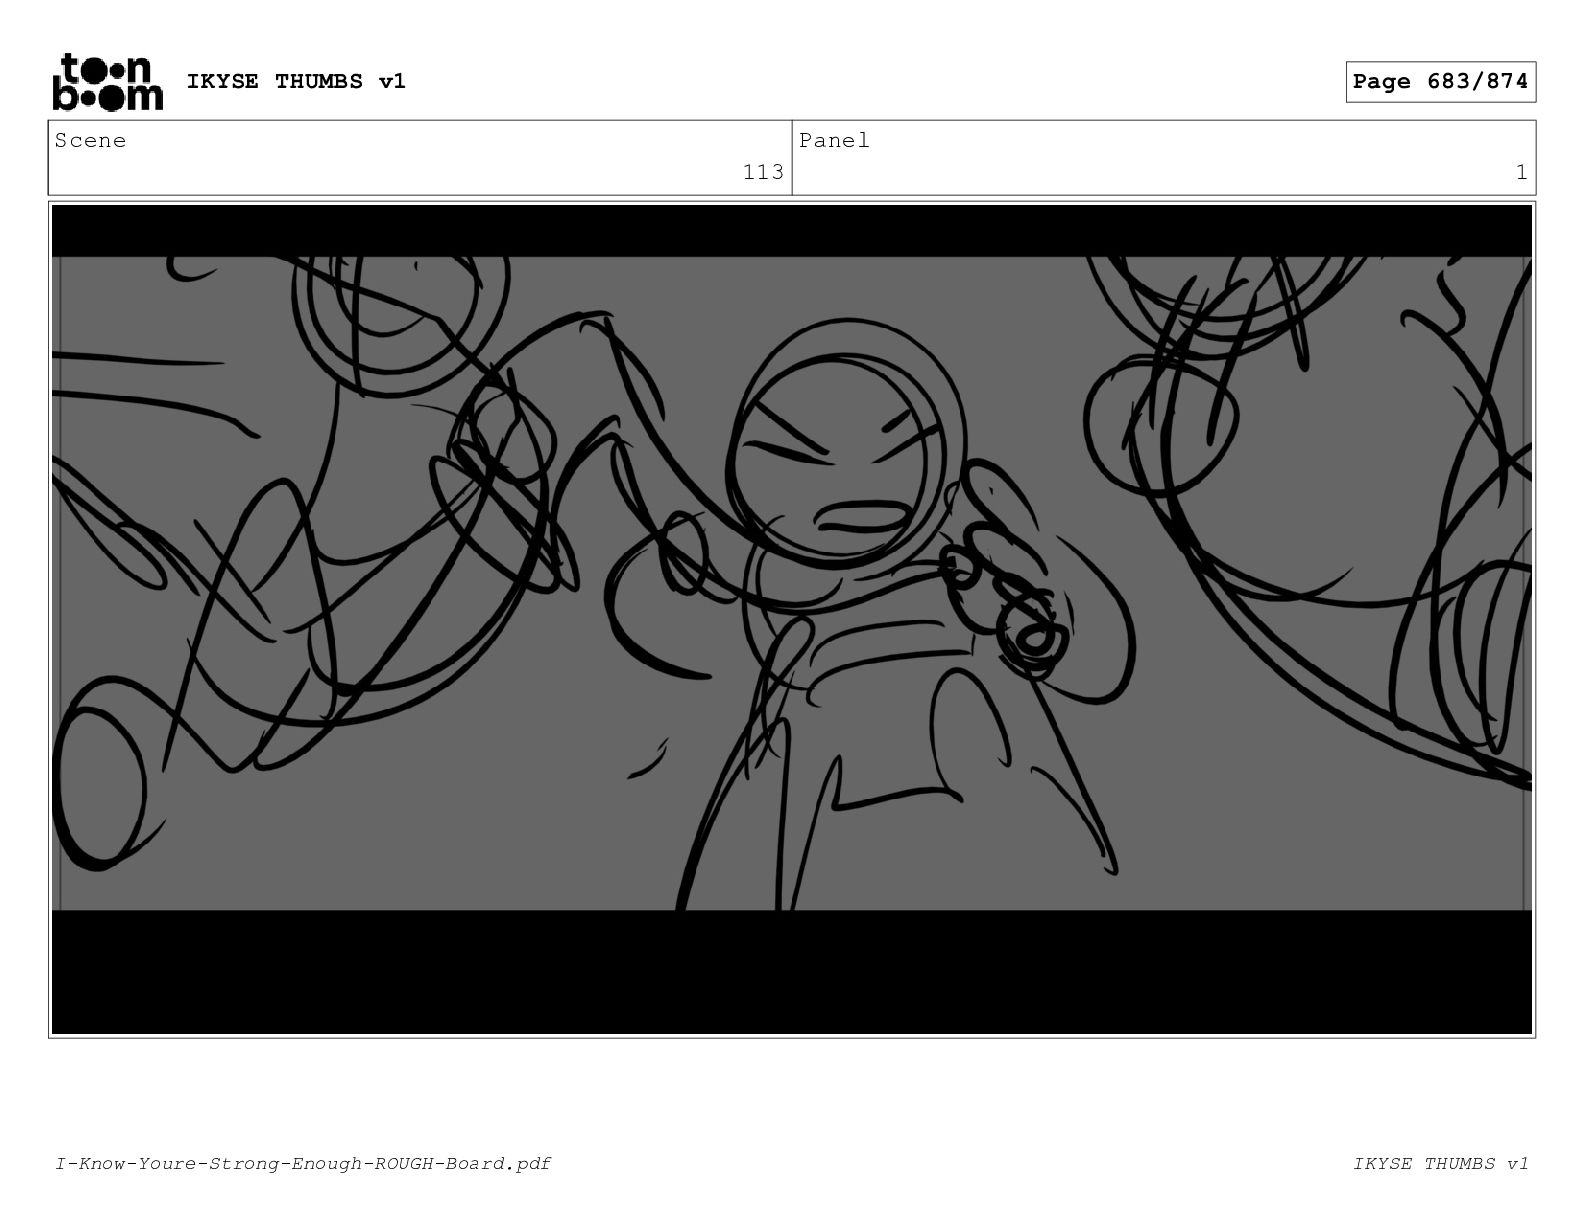This screenshot has height=1224, width=1584.
Task: Select the 'I-Know-Youre-Strong-Enough-ROUGH-Board.pdf' footer filename
Action: point(303,1163)
